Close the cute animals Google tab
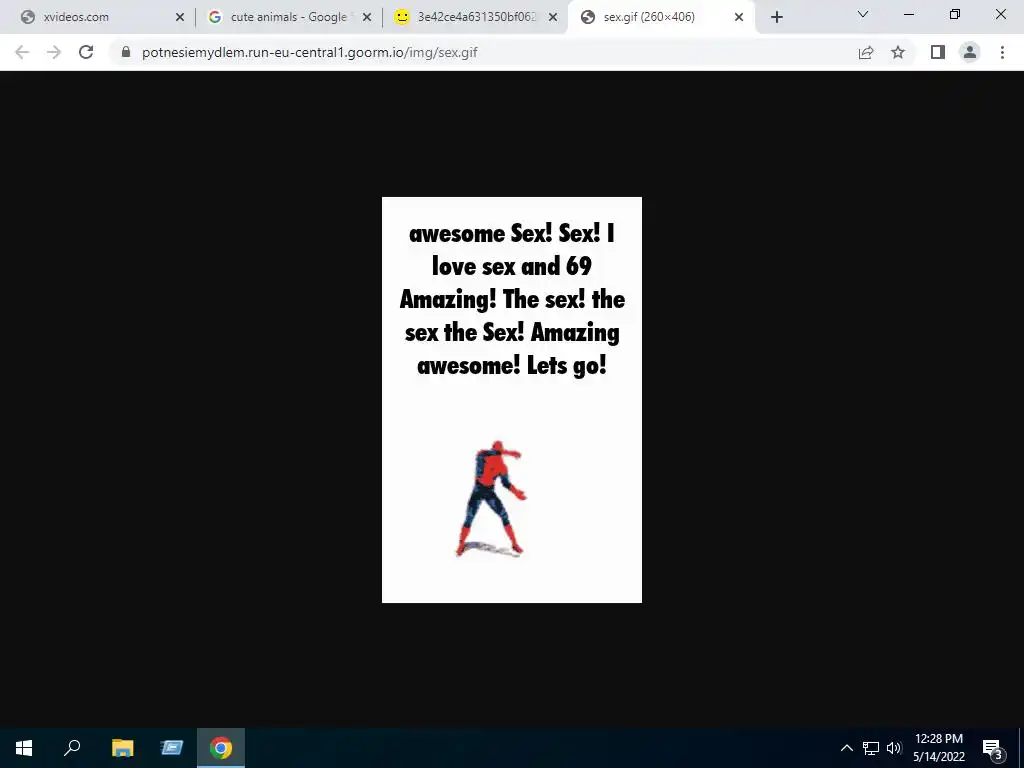Image resolution: width=1024 pixels, height=768 pixels. pos(367,17)
